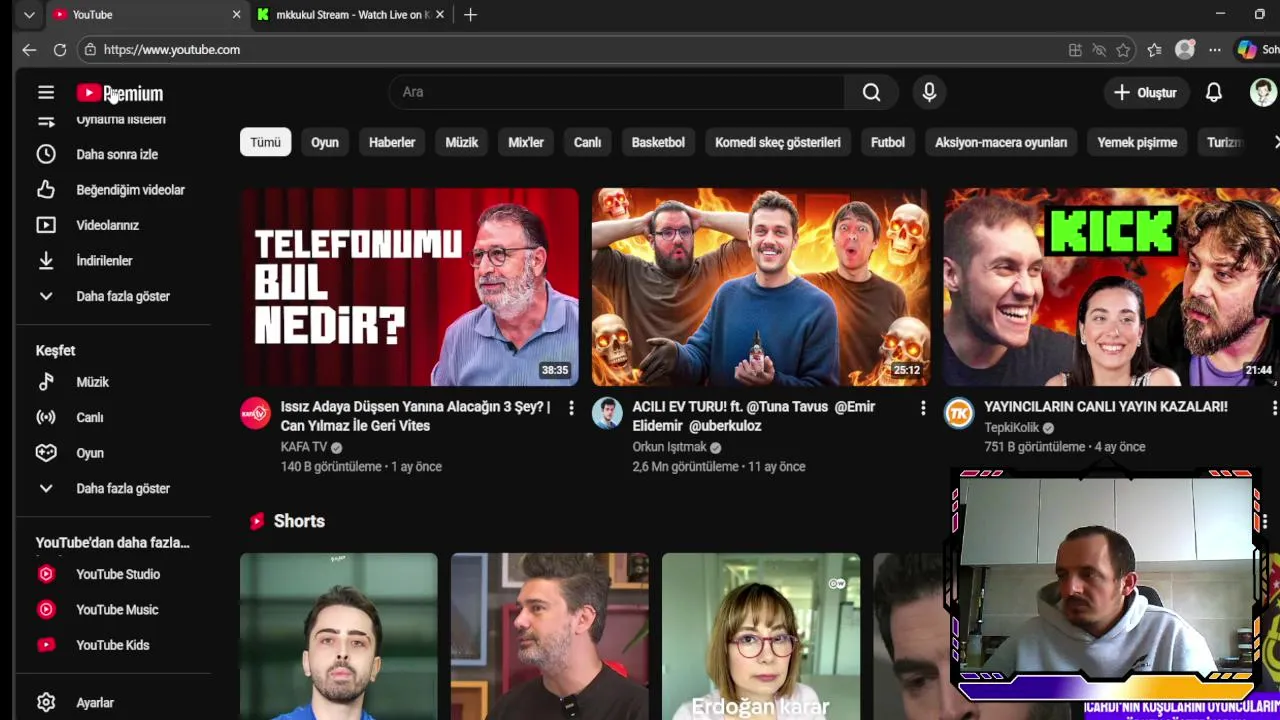Open a new browser tab
The image size is (1280, 720).
(470, 14)
